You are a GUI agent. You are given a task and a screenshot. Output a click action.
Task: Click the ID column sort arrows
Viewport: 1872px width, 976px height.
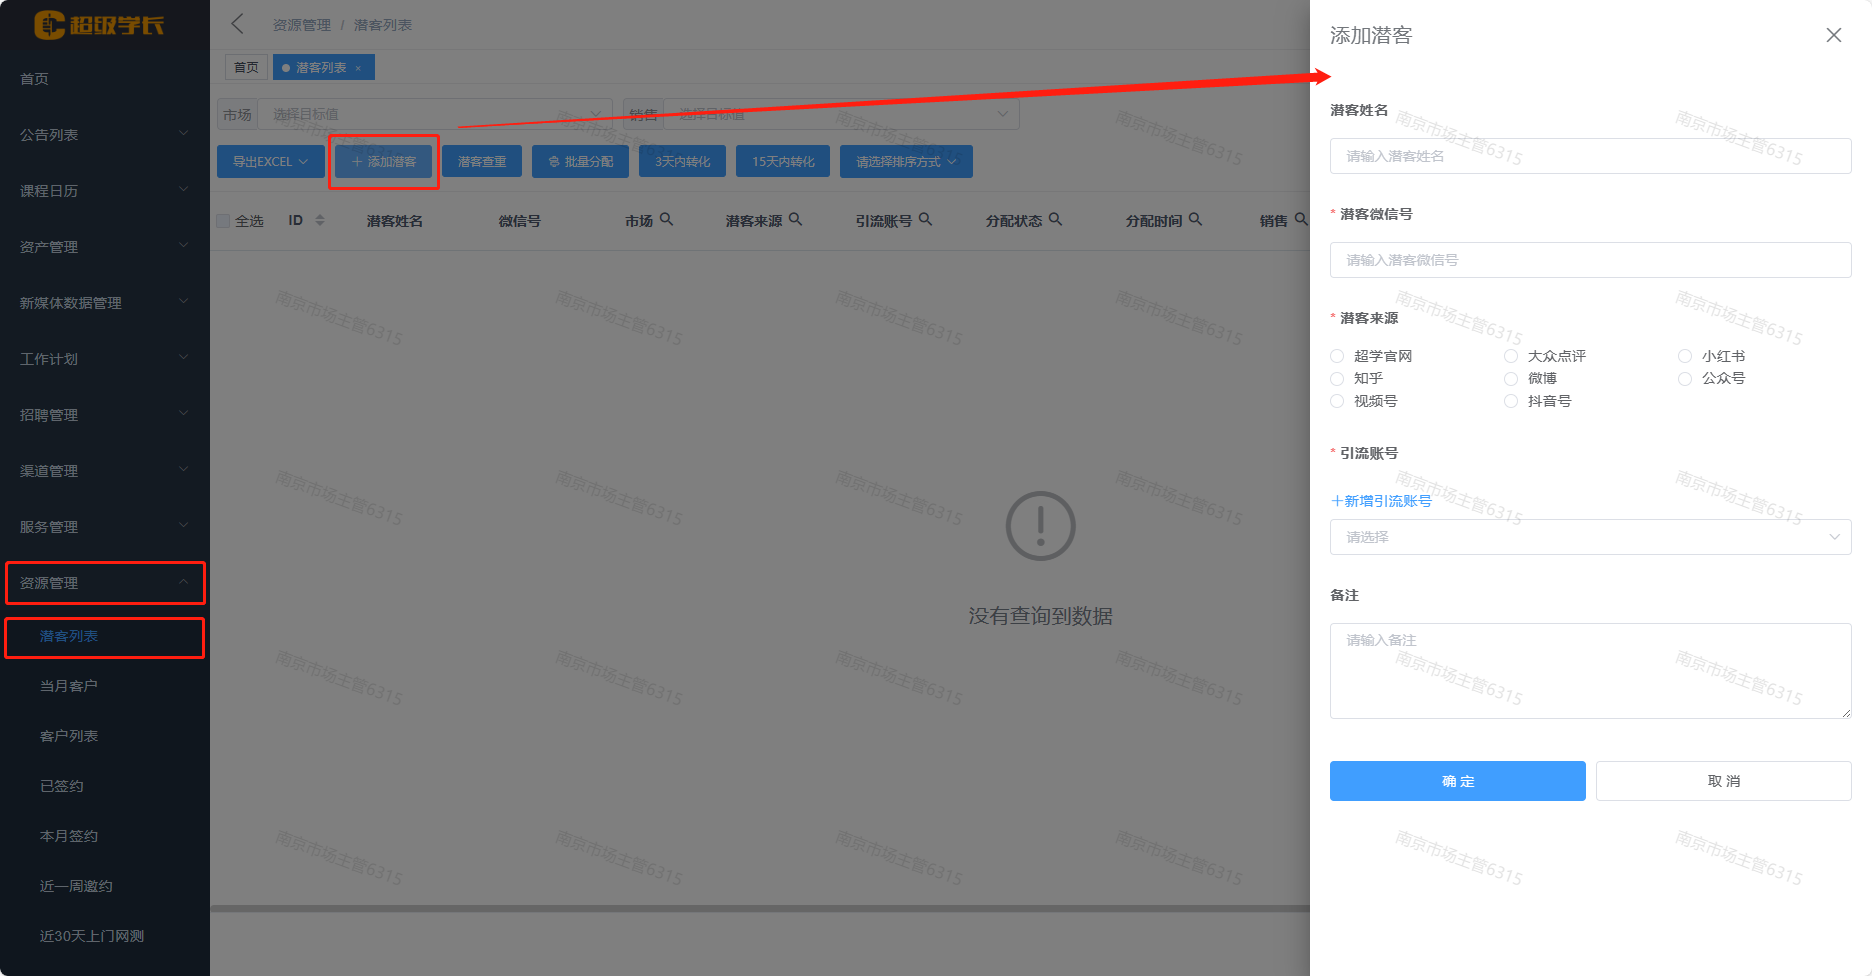320,220
